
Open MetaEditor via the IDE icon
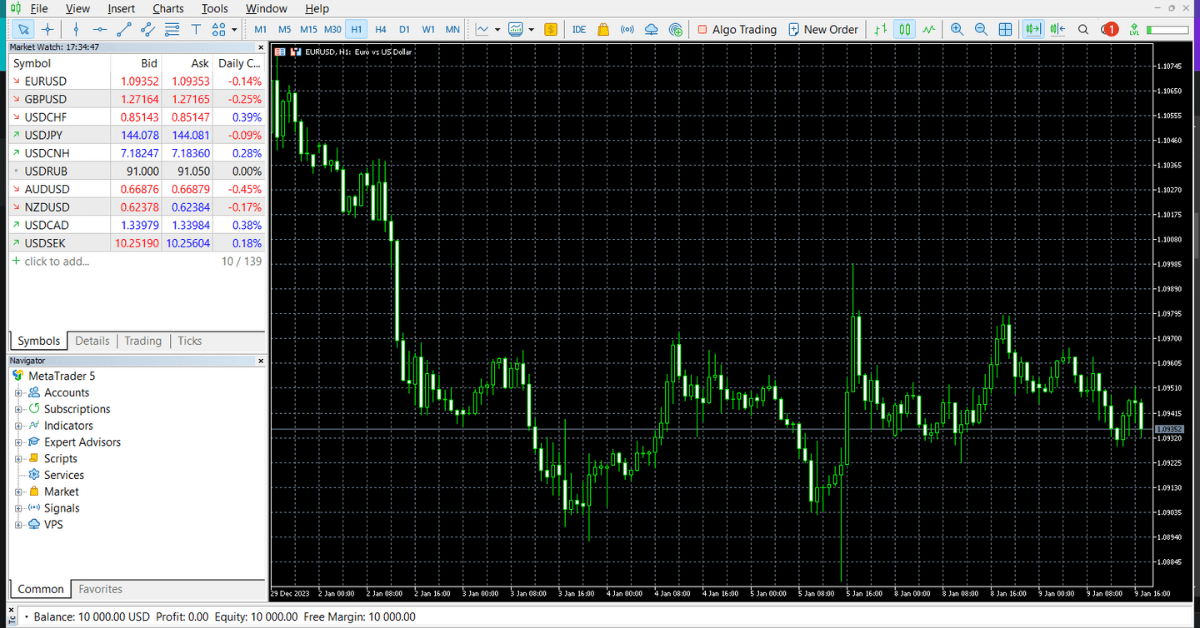coord(579,29)
